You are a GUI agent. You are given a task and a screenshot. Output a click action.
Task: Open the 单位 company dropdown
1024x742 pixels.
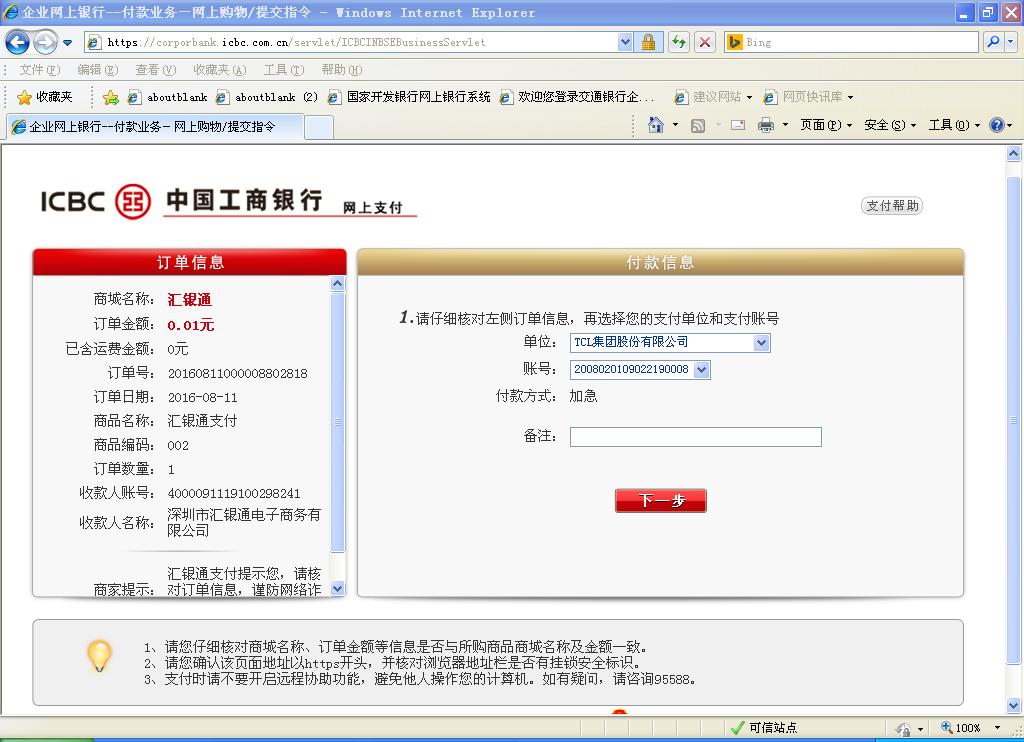coord(670,342)
